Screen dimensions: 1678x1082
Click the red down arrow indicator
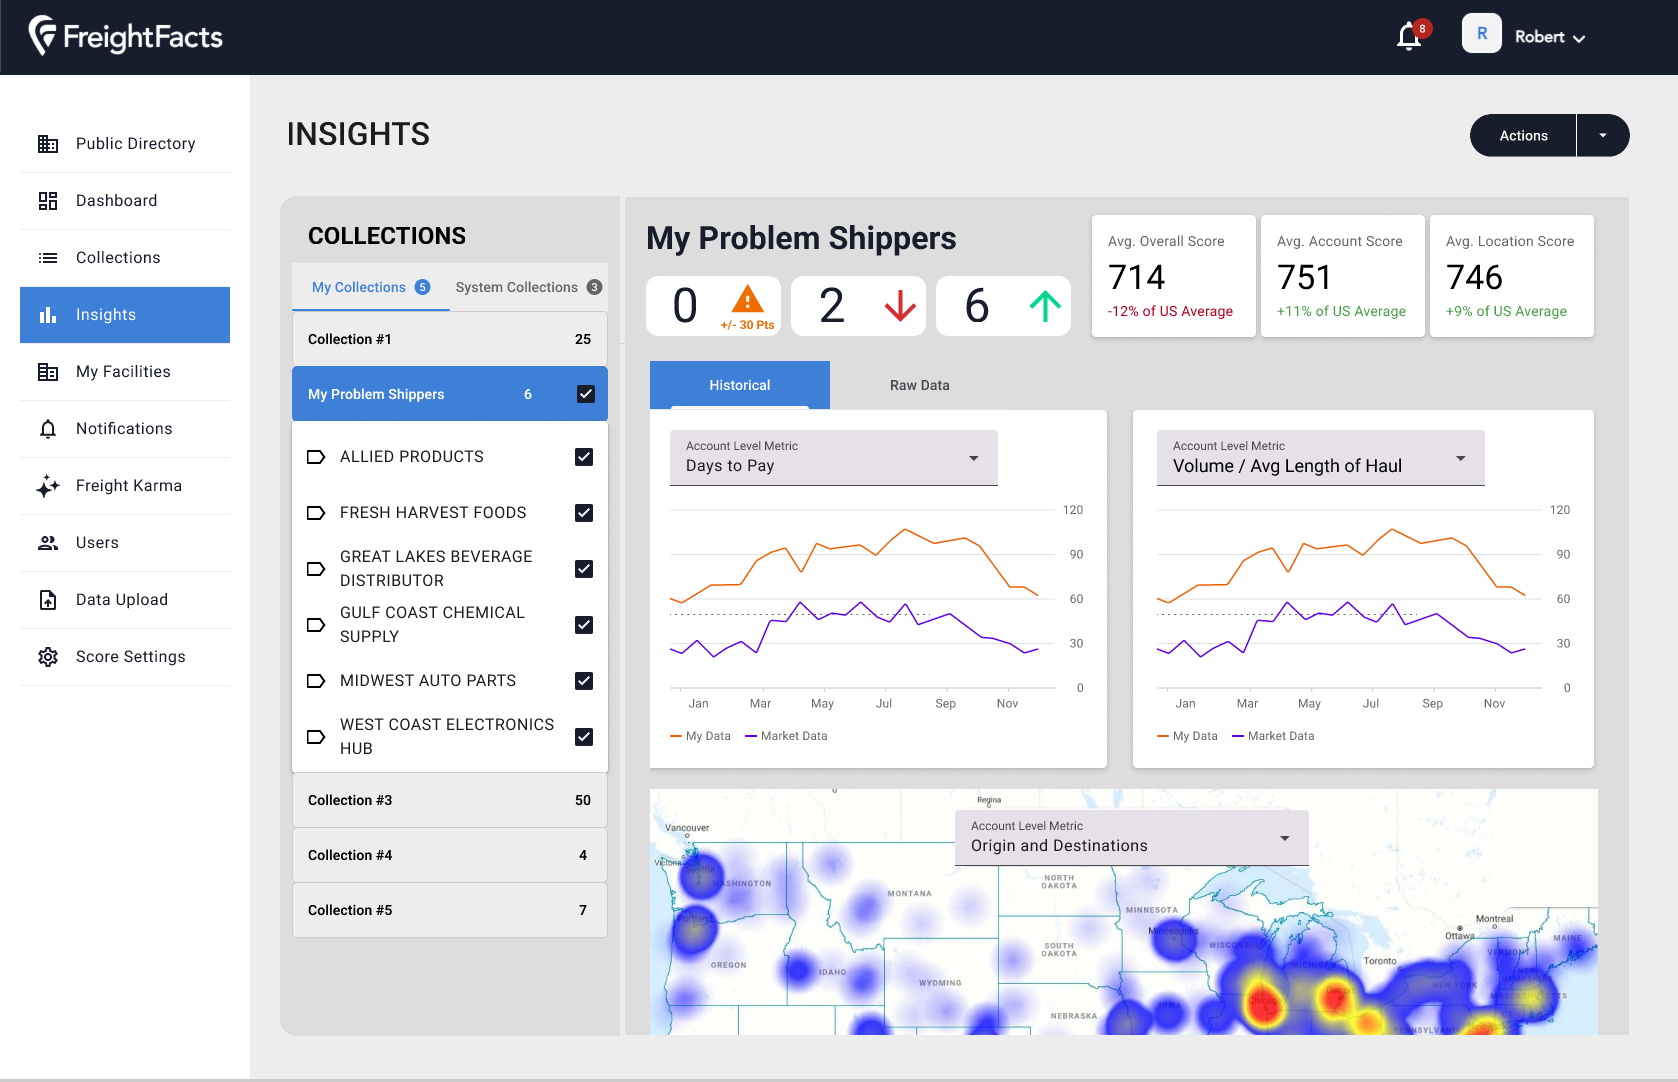900,306
